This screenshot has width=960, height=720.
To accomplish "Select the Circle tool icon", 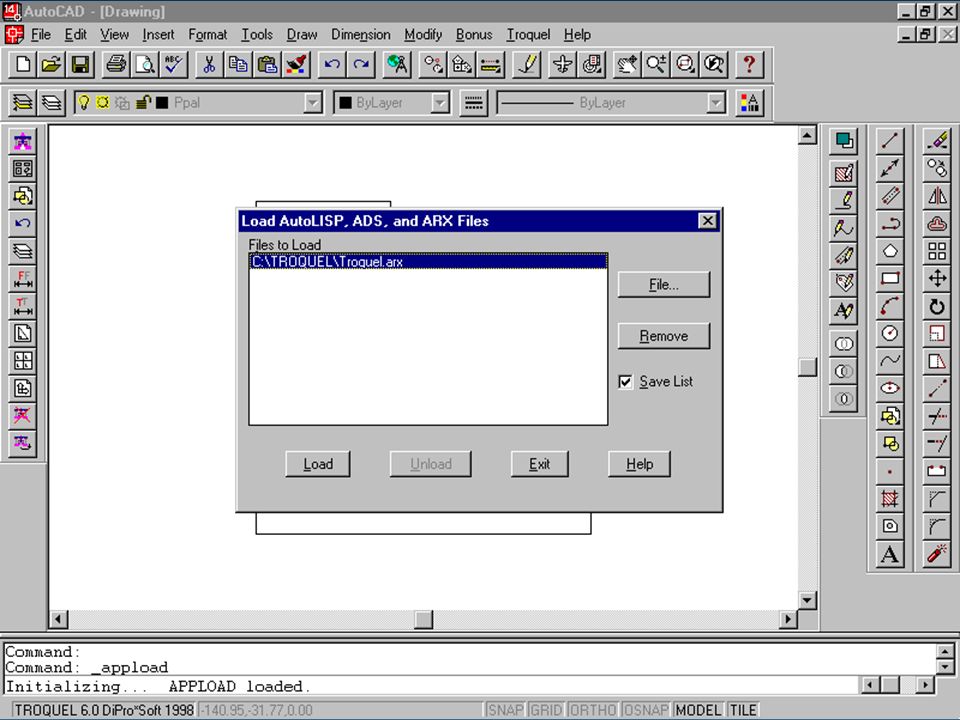I will (890, 333).
